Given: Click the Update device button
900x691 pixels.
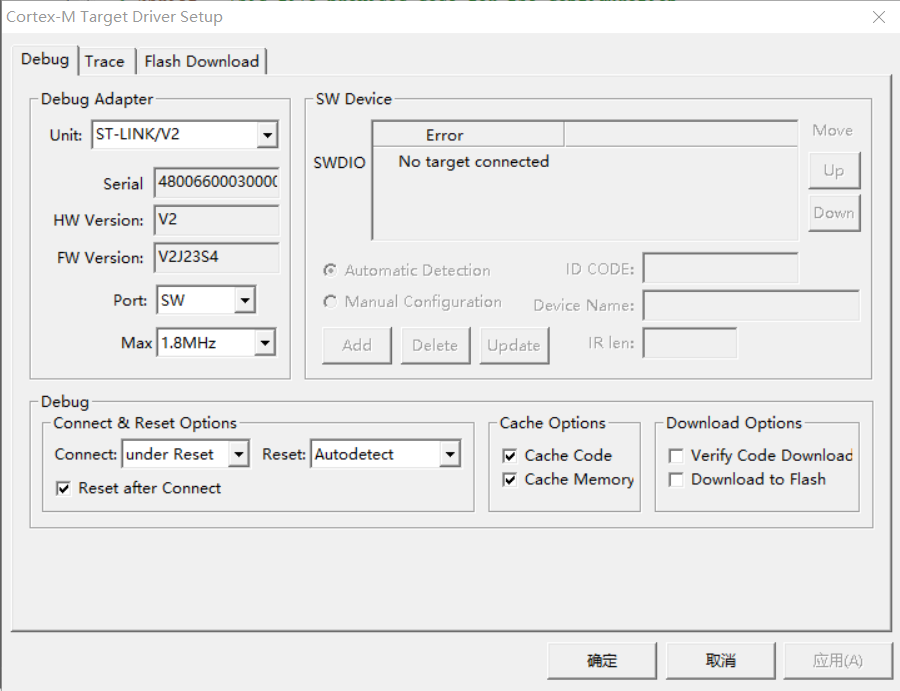Looking at the screenshot, I should (514, 346).
